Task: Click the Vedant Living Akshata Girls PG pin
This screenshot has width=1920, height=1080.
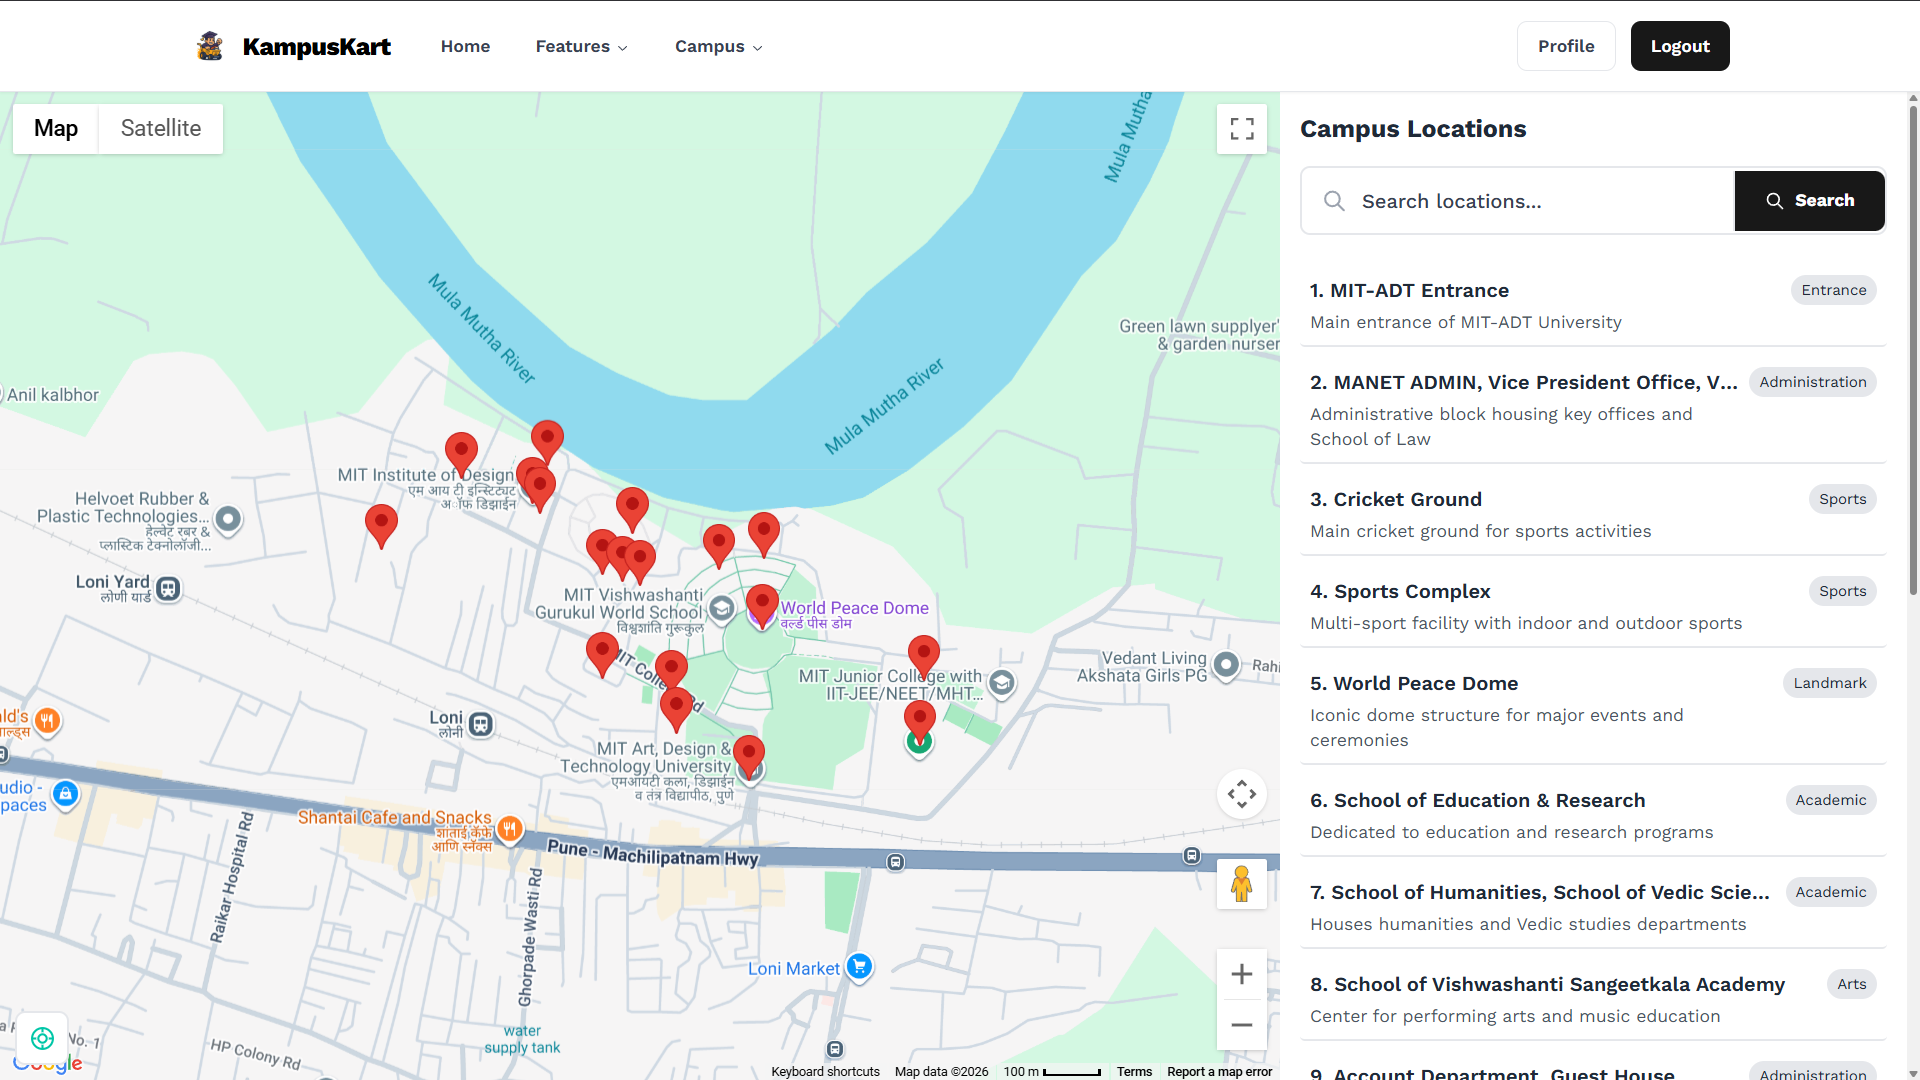Action: pyautogui.click(x=1226, y=665)
